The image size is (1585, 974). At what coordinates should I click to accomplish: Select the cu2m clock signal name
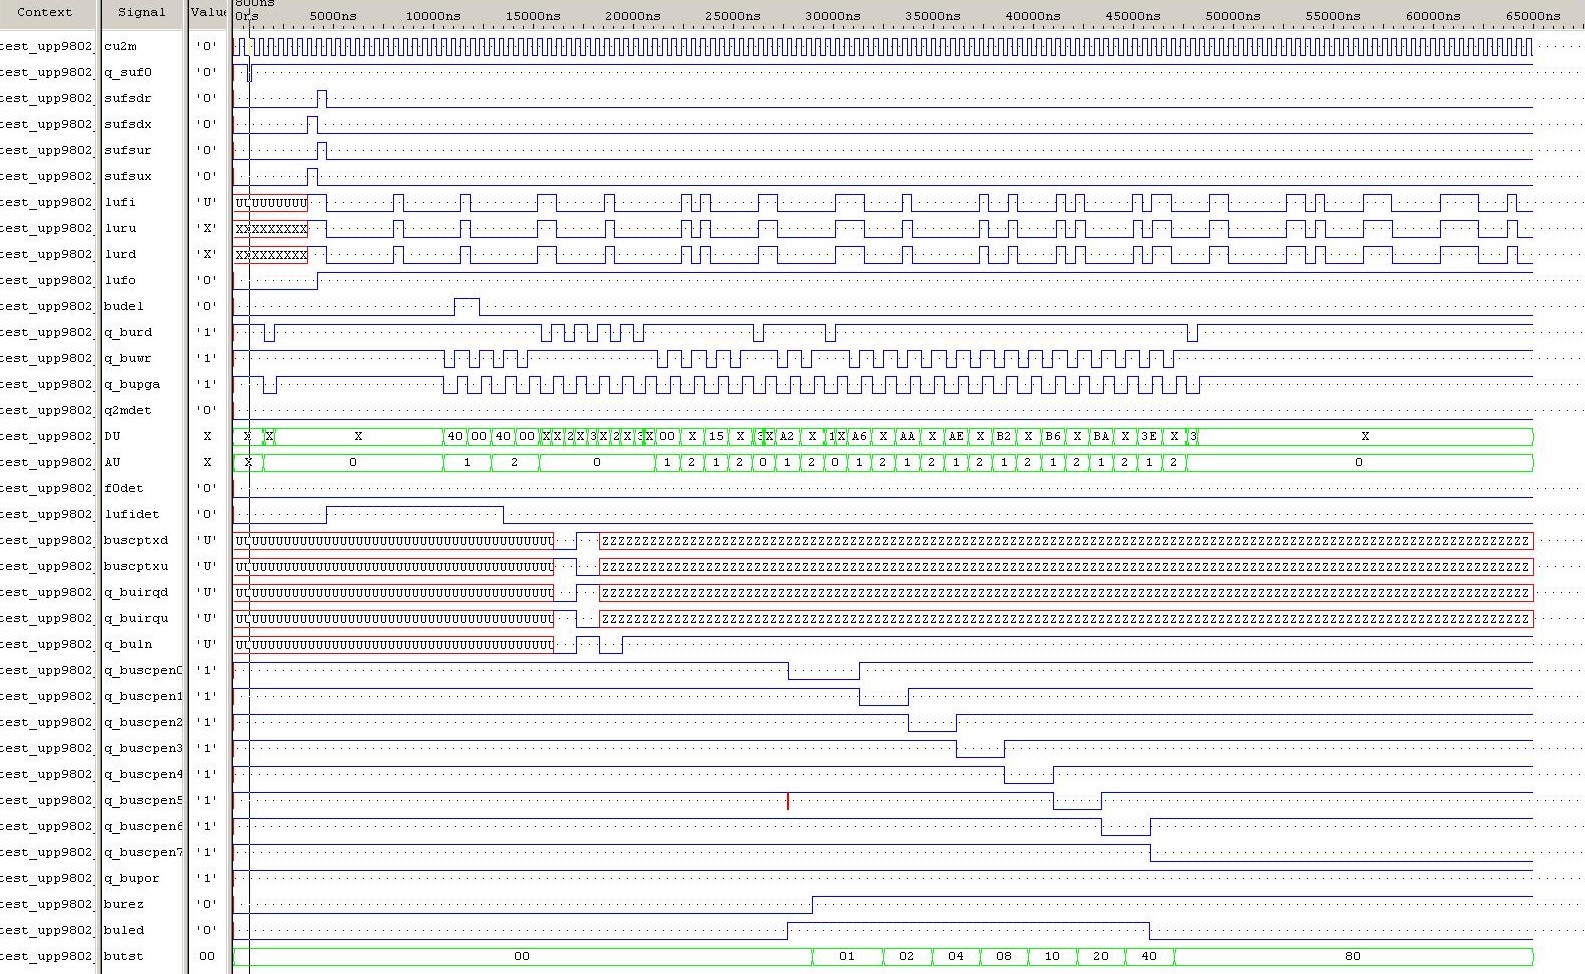click(121, 46)
